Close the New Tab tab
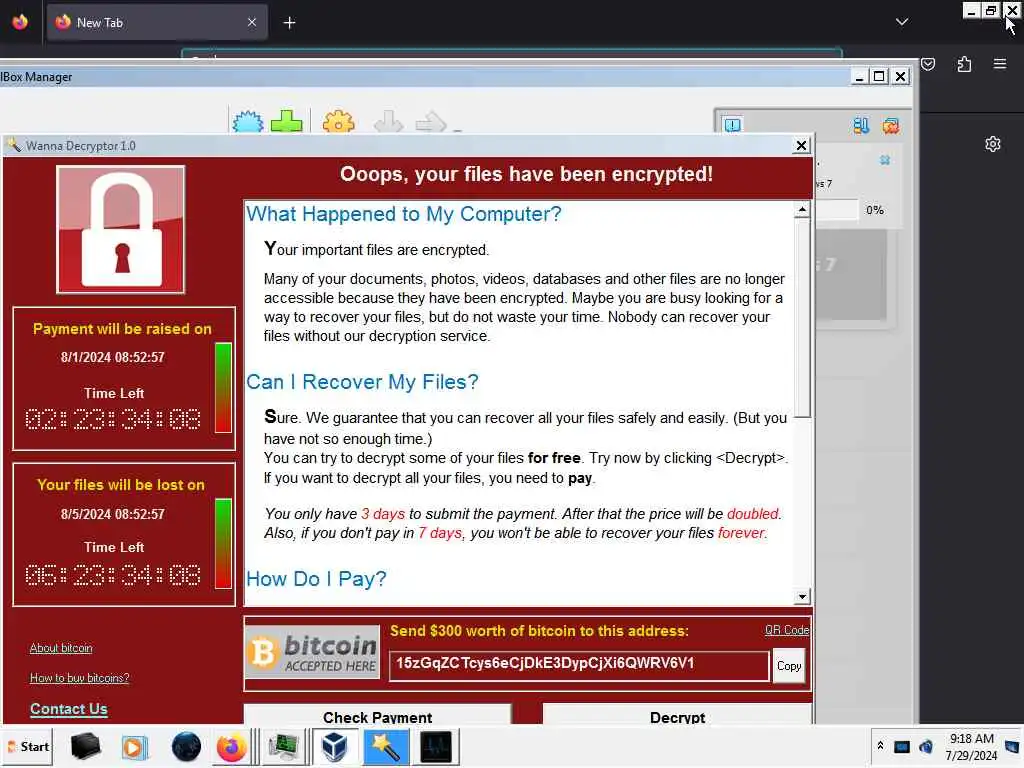 (252, 22)
